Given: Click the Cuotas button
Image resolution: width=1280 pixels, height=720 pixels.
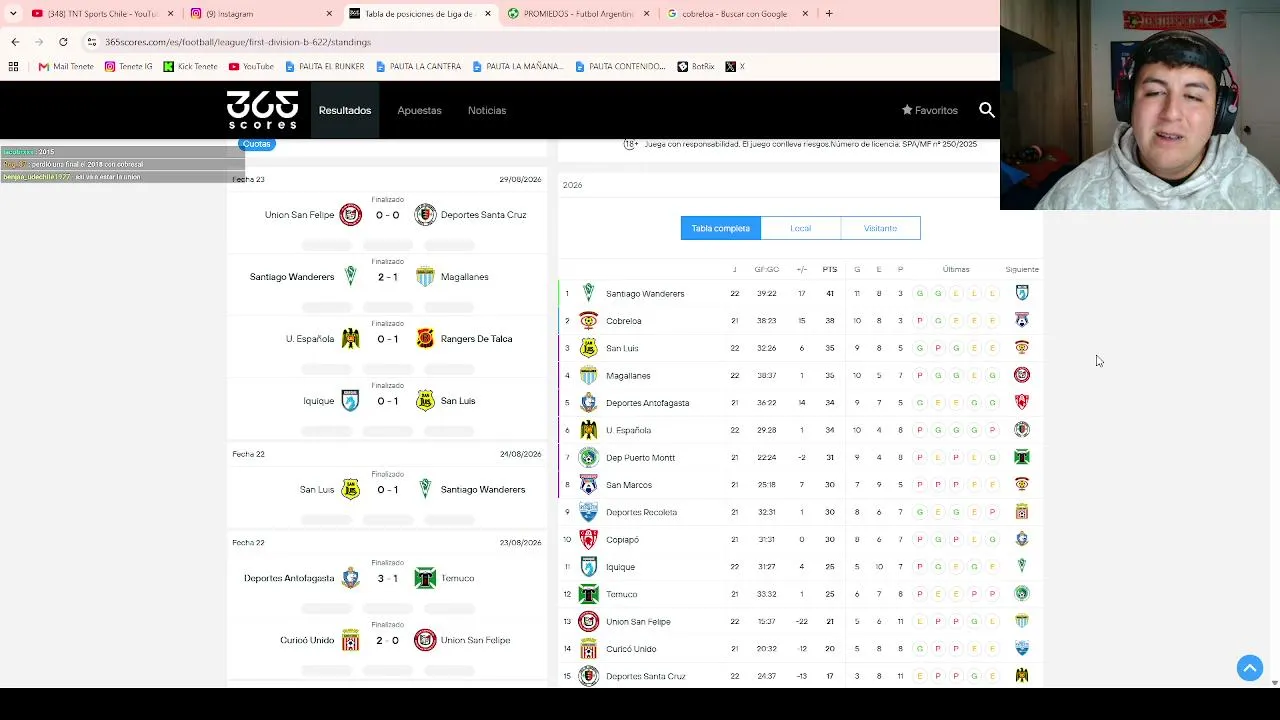Looking at the screenshot, I should (257, 144).
